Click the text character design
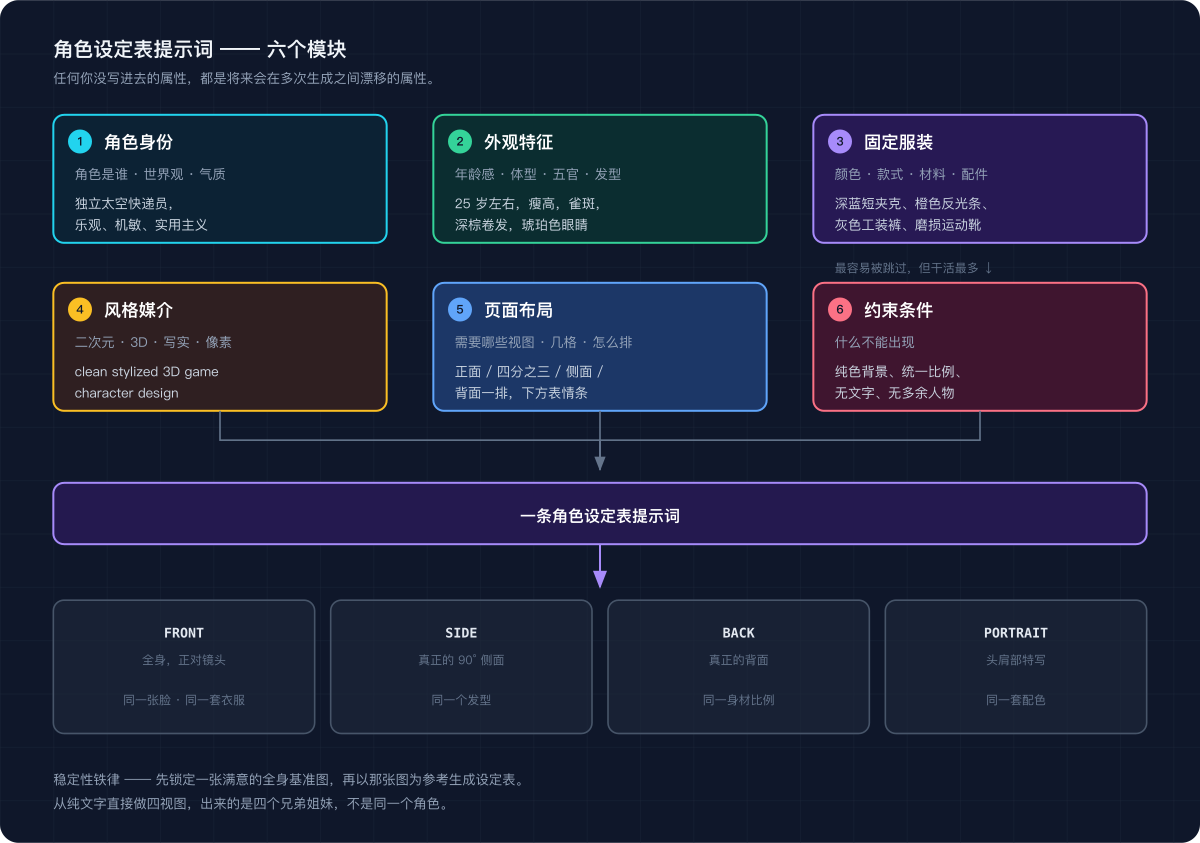The image size is (1200, 843). click(x=126, y=393)
